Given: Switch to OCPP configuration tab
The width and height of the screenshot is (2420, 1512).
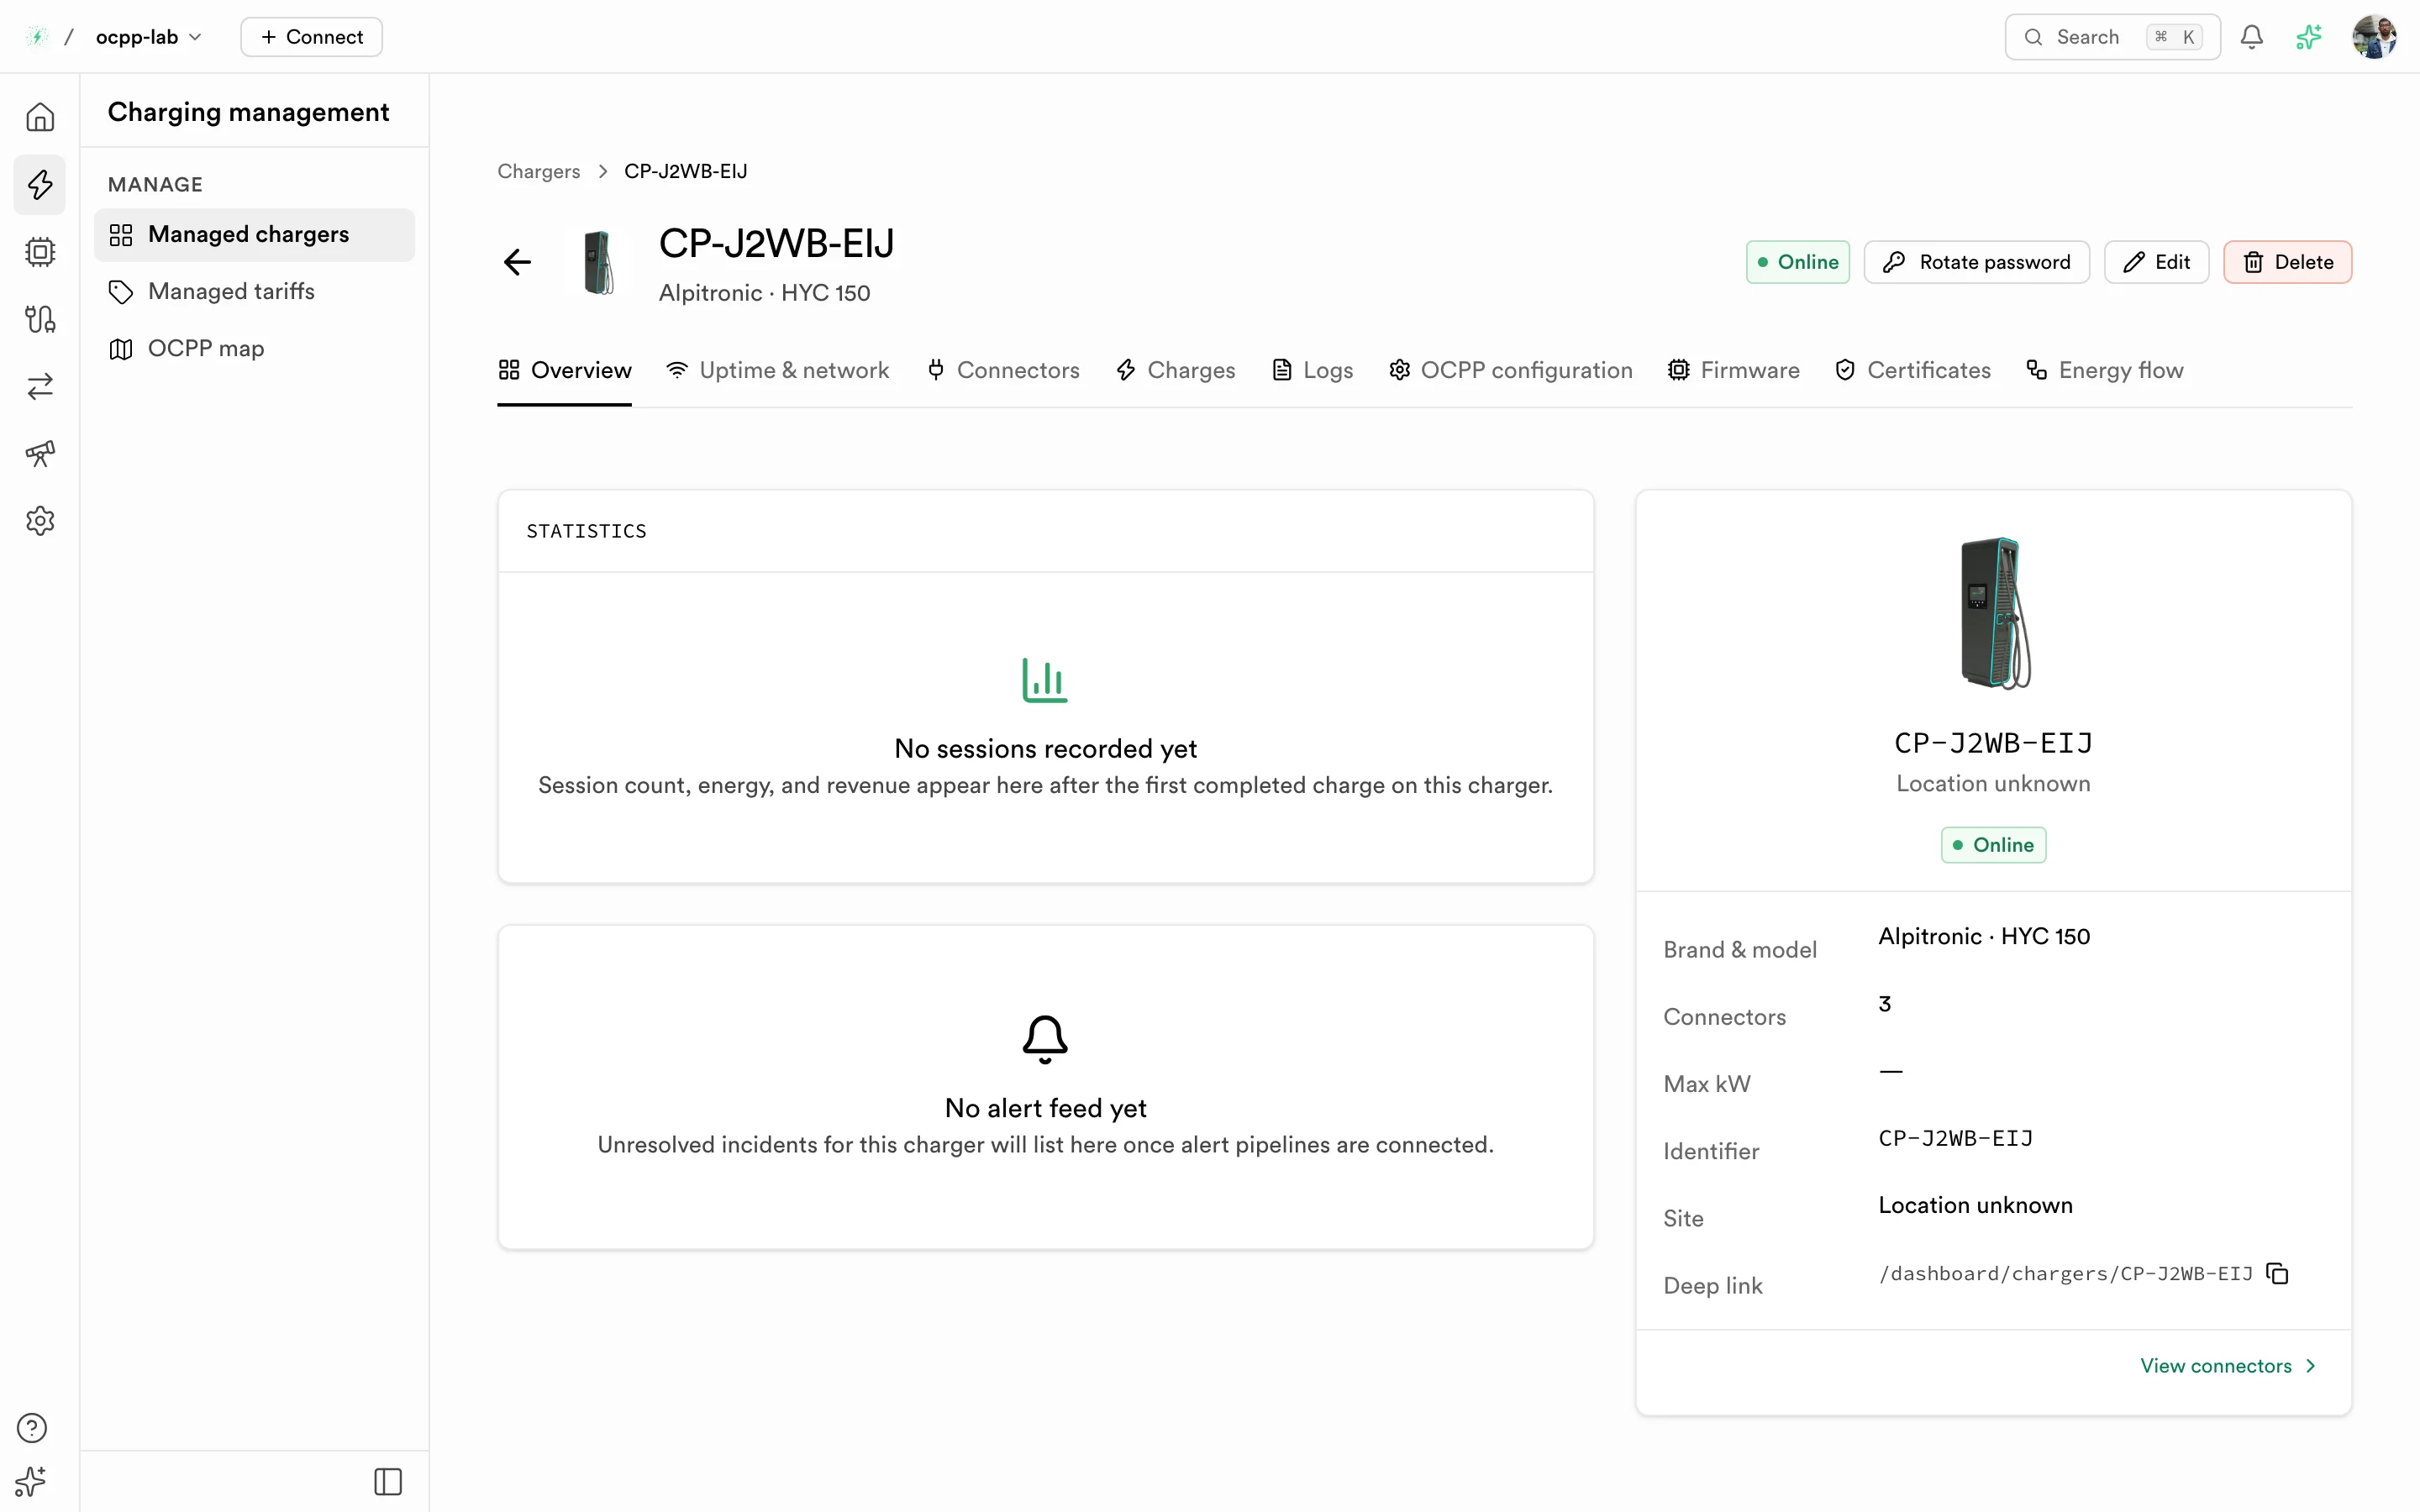Looking at the screenshot, I should point(1510,370).
